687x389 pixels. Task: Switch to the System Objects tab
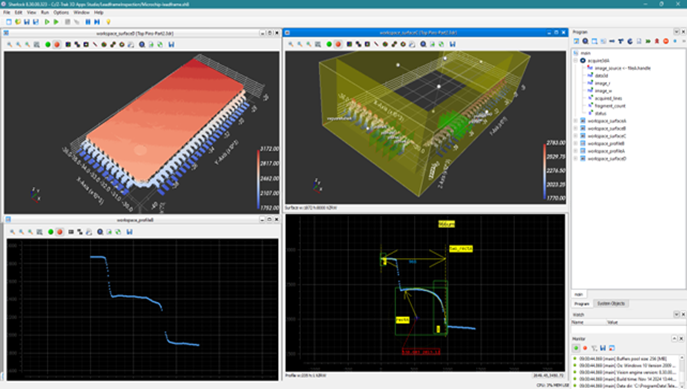point(611,304)
